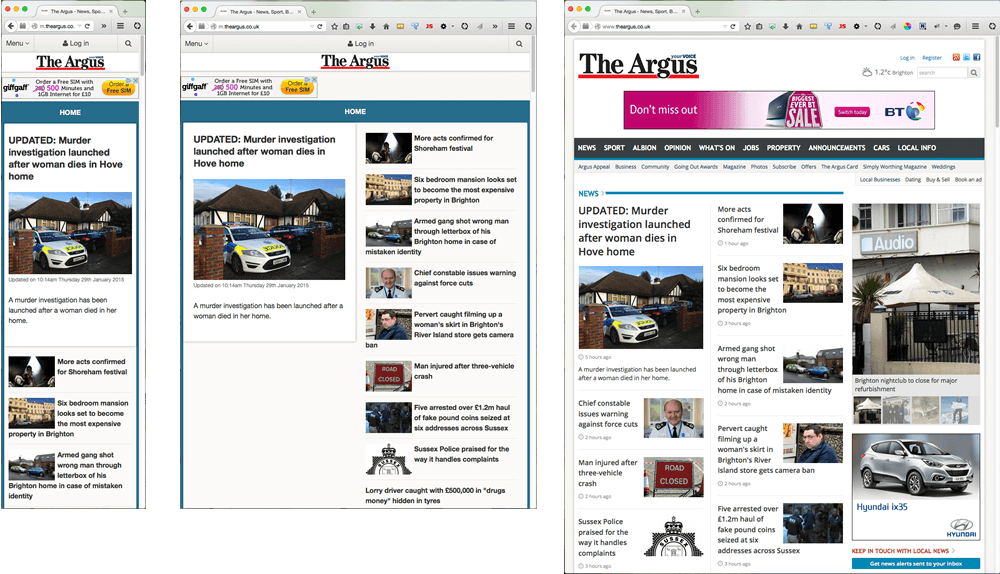Open URL history dropdown arrow in the middle window

coord(311,26)
